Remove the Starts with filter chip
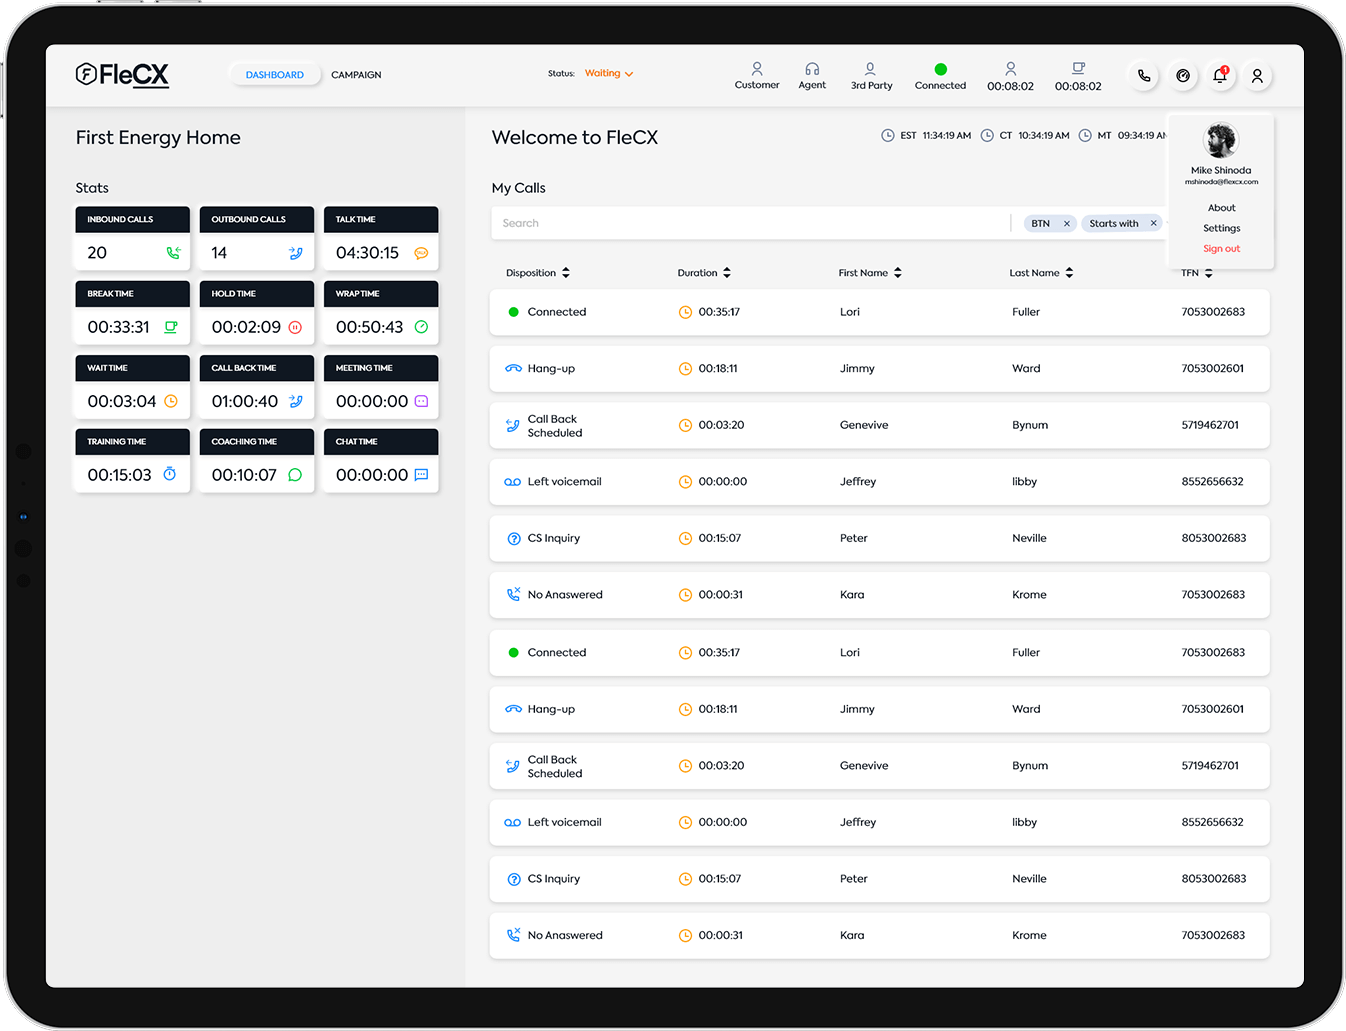Viewport: 1346px width, 1031px height. pyautogui.click(x=1153, y=224)
